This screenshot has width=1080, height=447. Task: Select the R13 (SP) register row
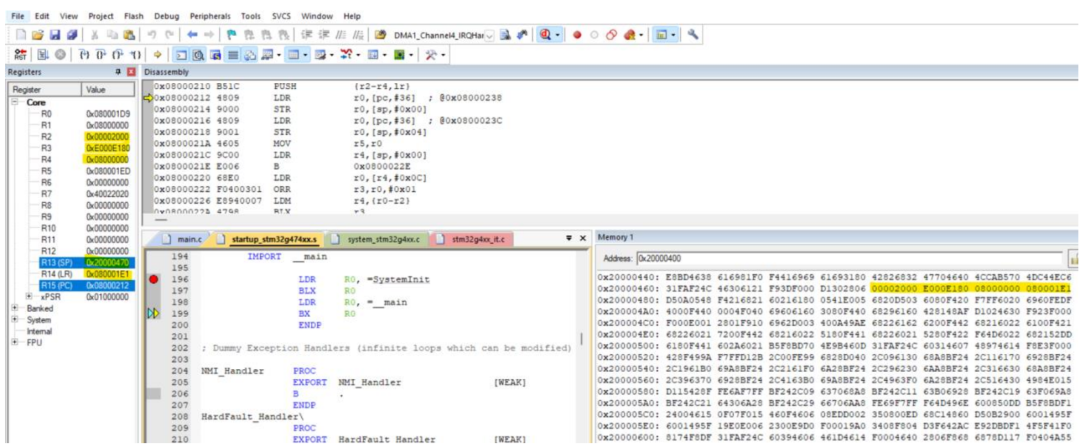(x=87, y=262)
